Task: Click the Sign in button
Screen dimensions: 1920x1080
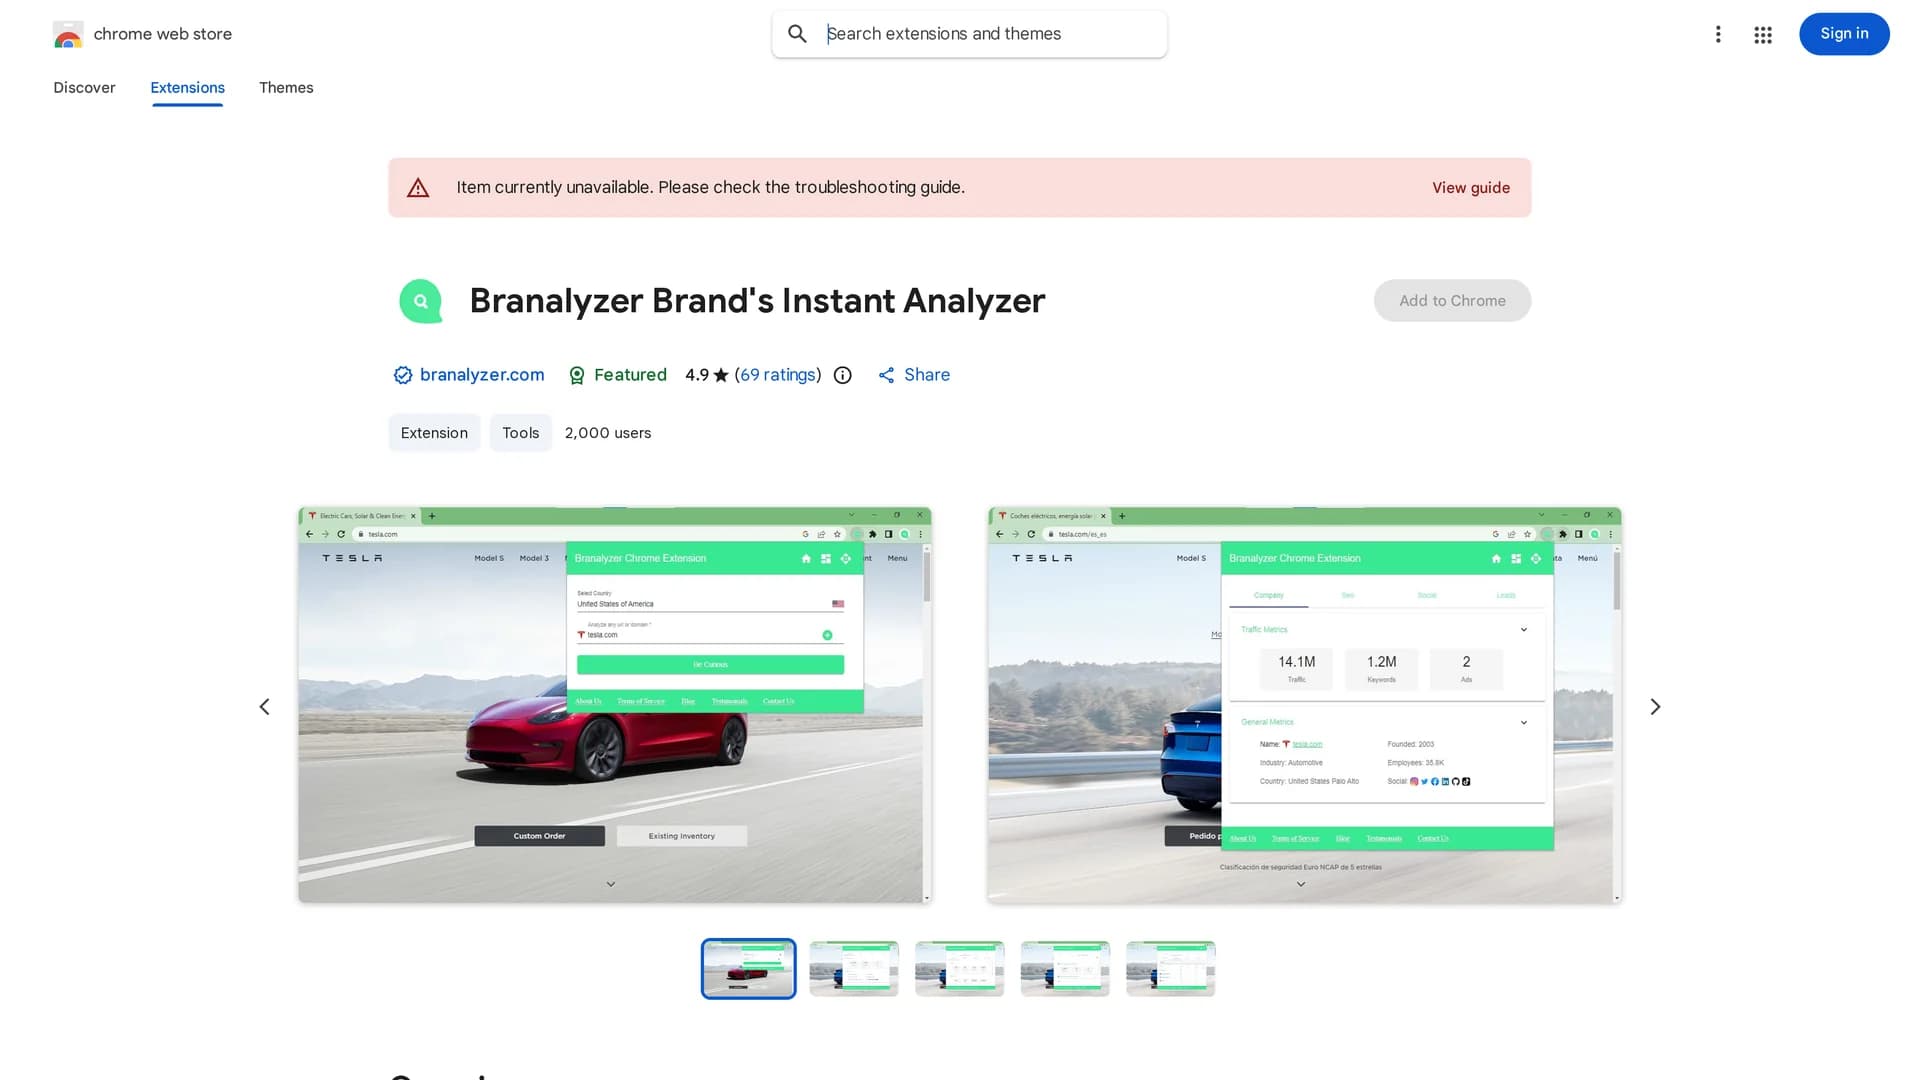Action: pos(1844,34)
